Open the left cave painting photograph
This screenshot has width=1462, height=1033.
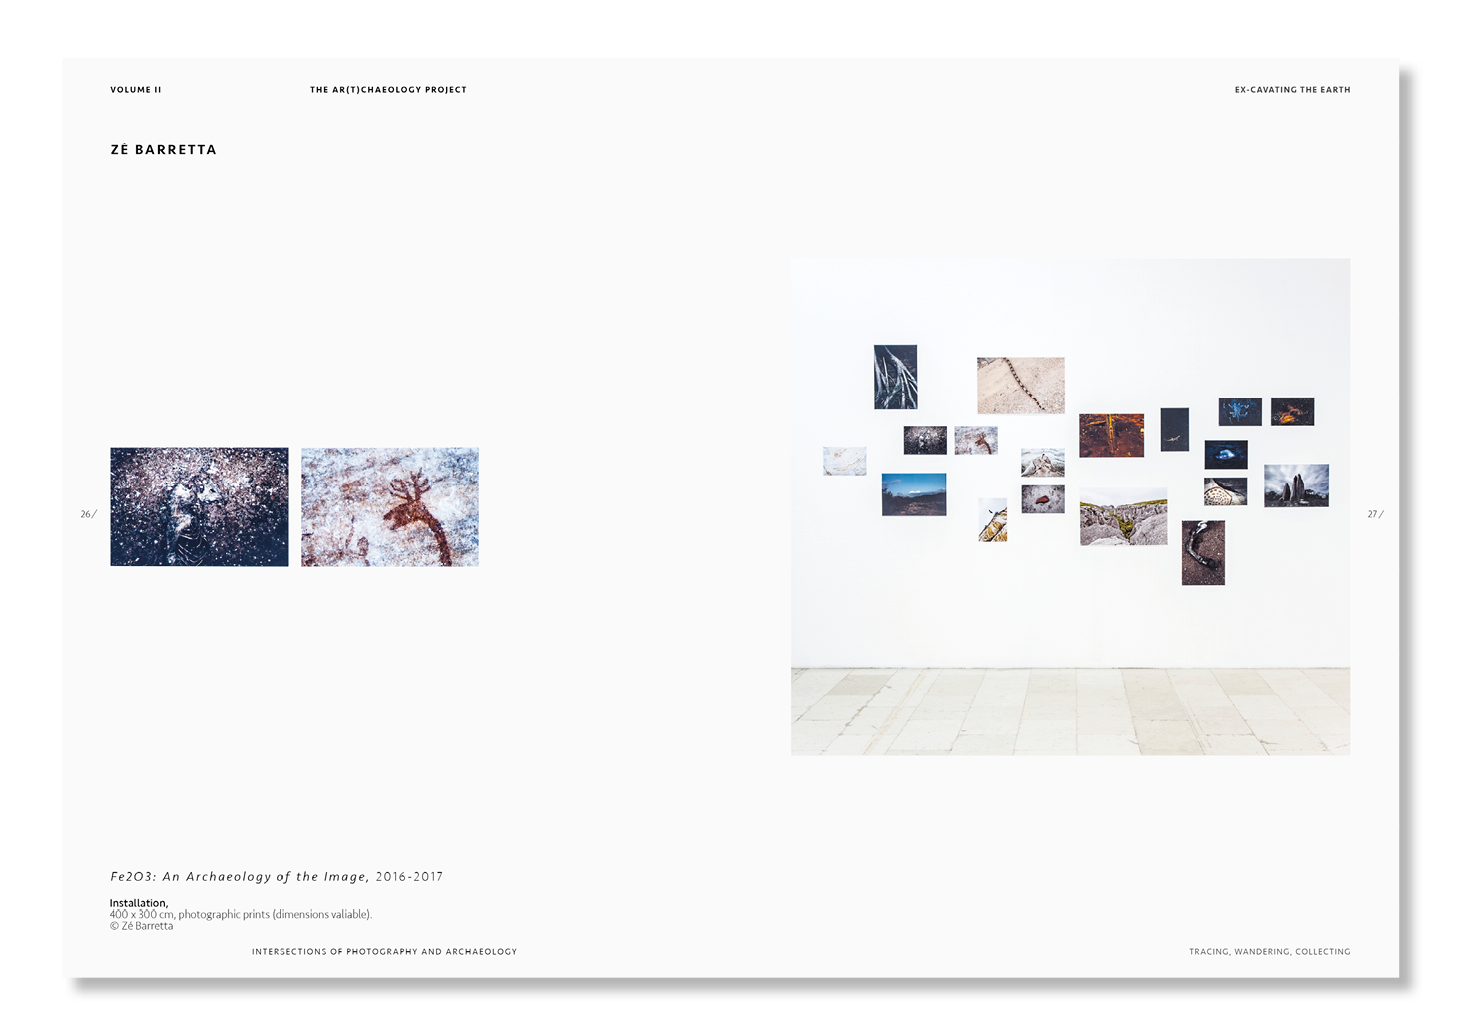point(198,506)
